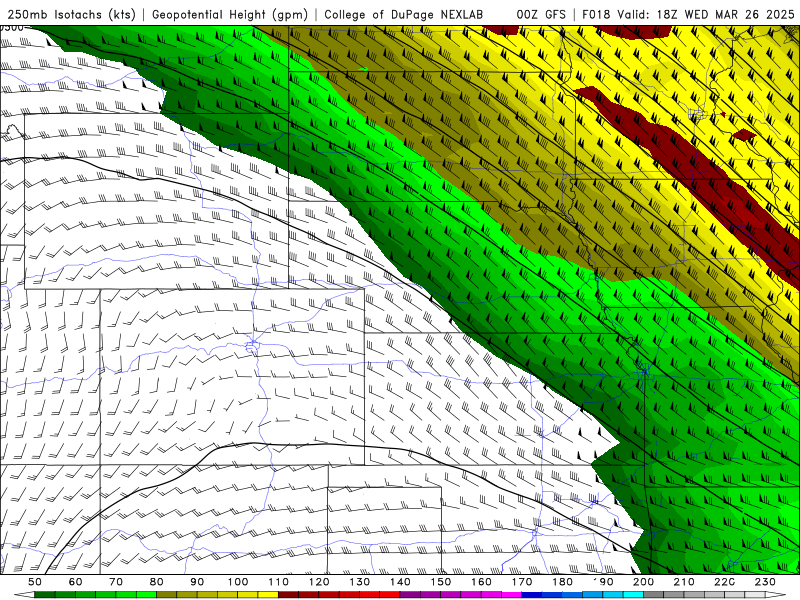Click the bright magenta swatch just before 170
Viewport: 800px width, 600px height.
tap(512, 595)
